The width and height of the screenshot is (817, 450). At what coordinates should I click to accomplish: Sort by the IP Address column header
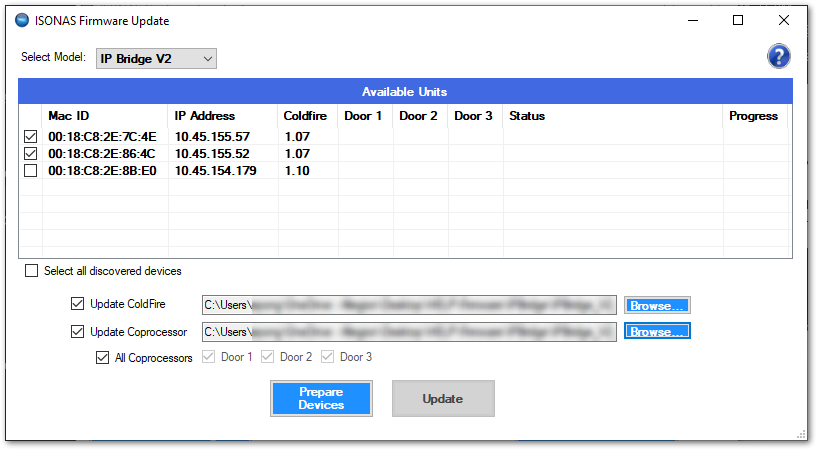[223, 116]
